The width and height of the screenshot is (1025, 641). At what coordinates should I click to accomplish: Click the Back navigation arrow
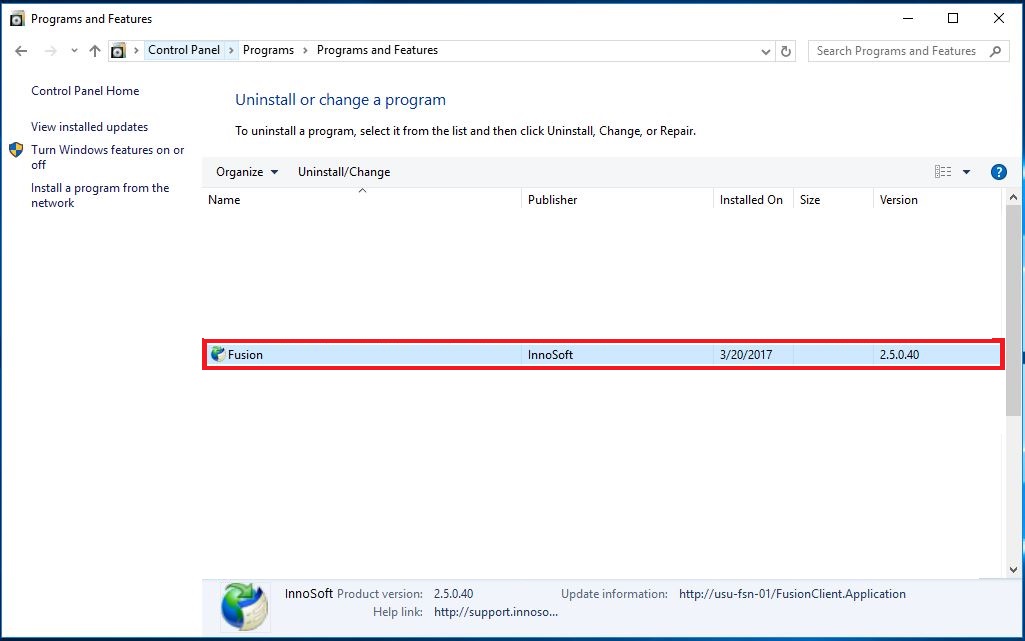21,51
